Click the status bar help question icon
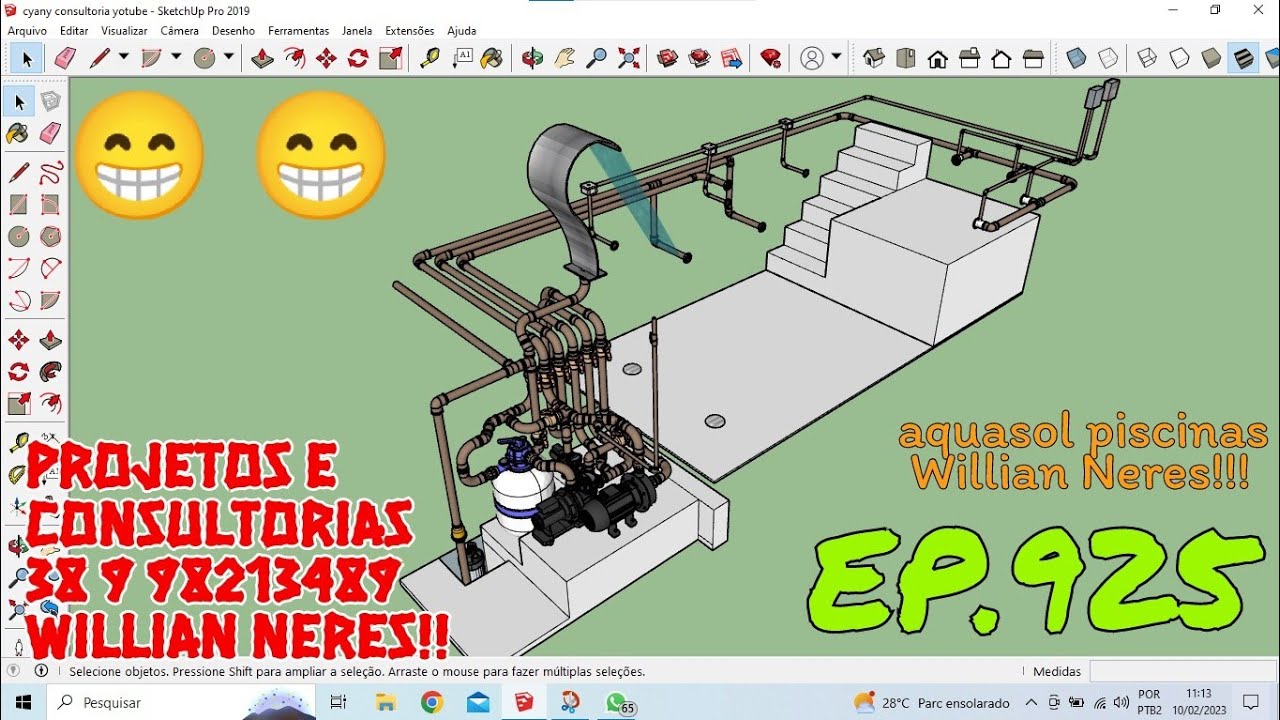 (15, 671)
